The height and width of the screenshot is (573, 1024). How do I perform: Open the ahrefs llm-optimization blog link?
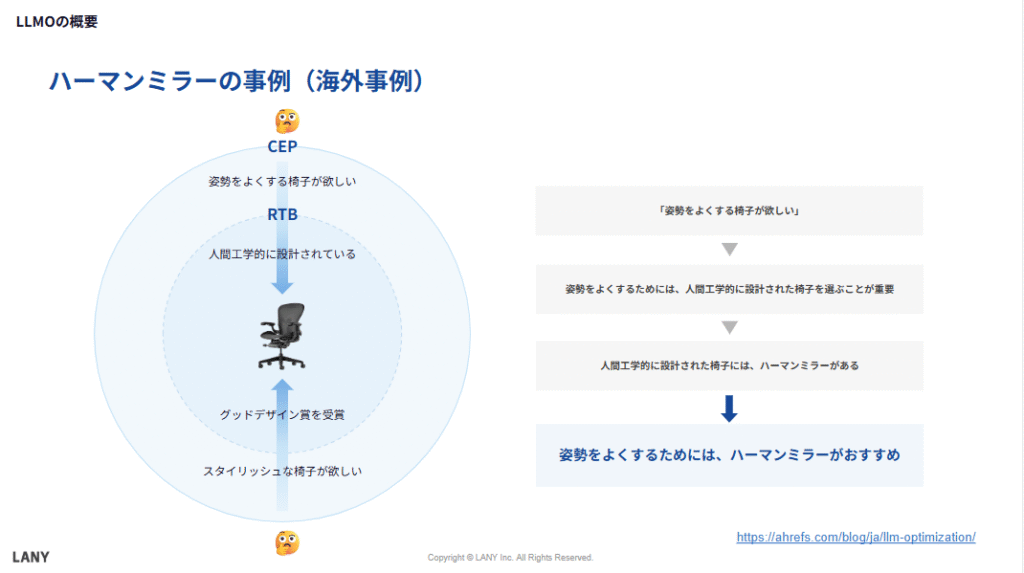tap(856, 537)
